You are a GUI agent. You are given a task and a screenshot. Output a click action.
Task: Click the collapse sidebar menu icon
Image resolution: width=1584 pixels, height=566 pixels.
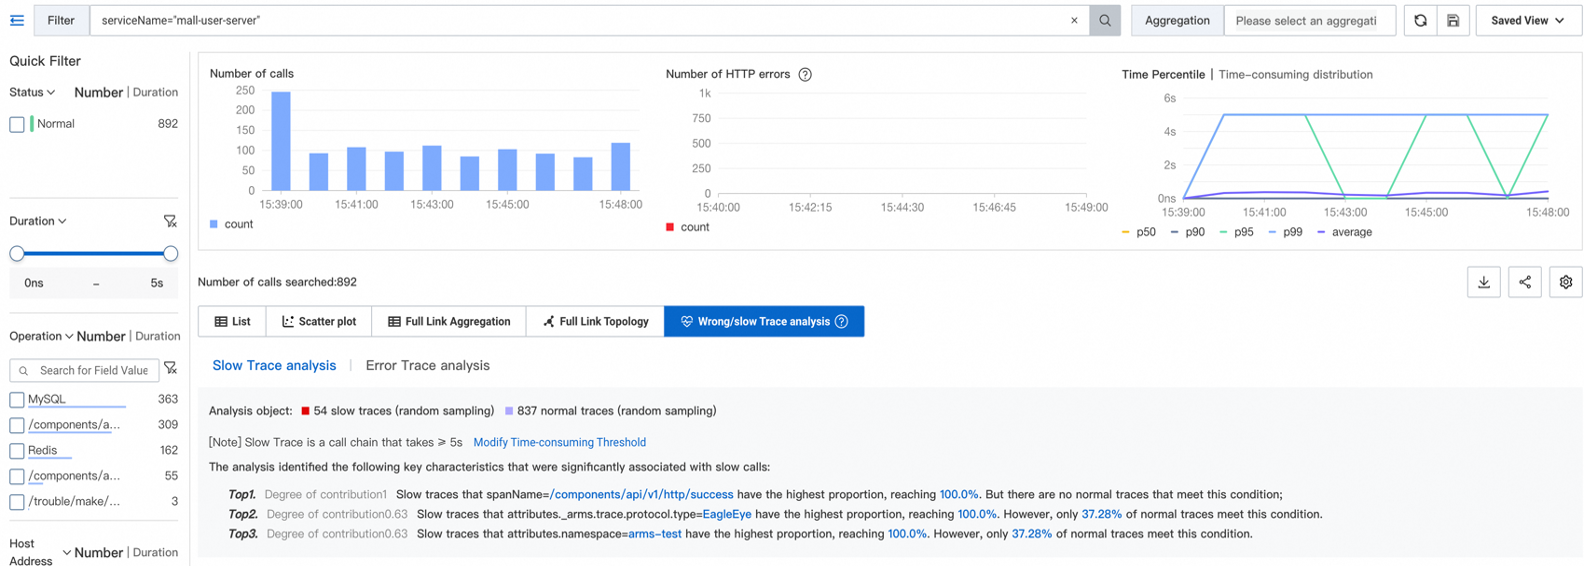pos(17,20)
